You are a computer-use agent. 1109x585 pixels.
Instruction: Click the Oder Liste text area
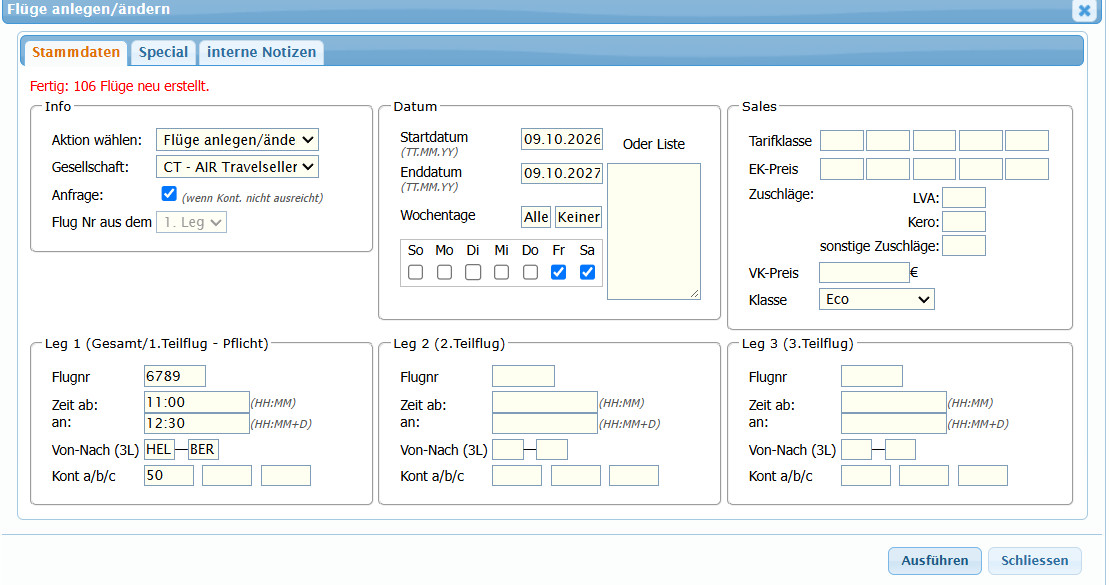(x=654, y=231)
